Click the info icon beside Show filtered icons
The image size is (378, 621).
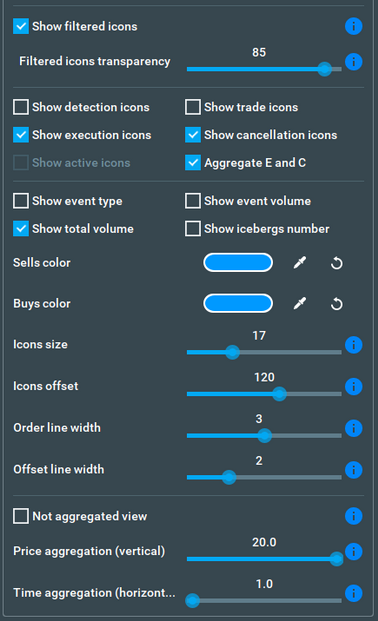pyautogui.click(x=353, y=26)
